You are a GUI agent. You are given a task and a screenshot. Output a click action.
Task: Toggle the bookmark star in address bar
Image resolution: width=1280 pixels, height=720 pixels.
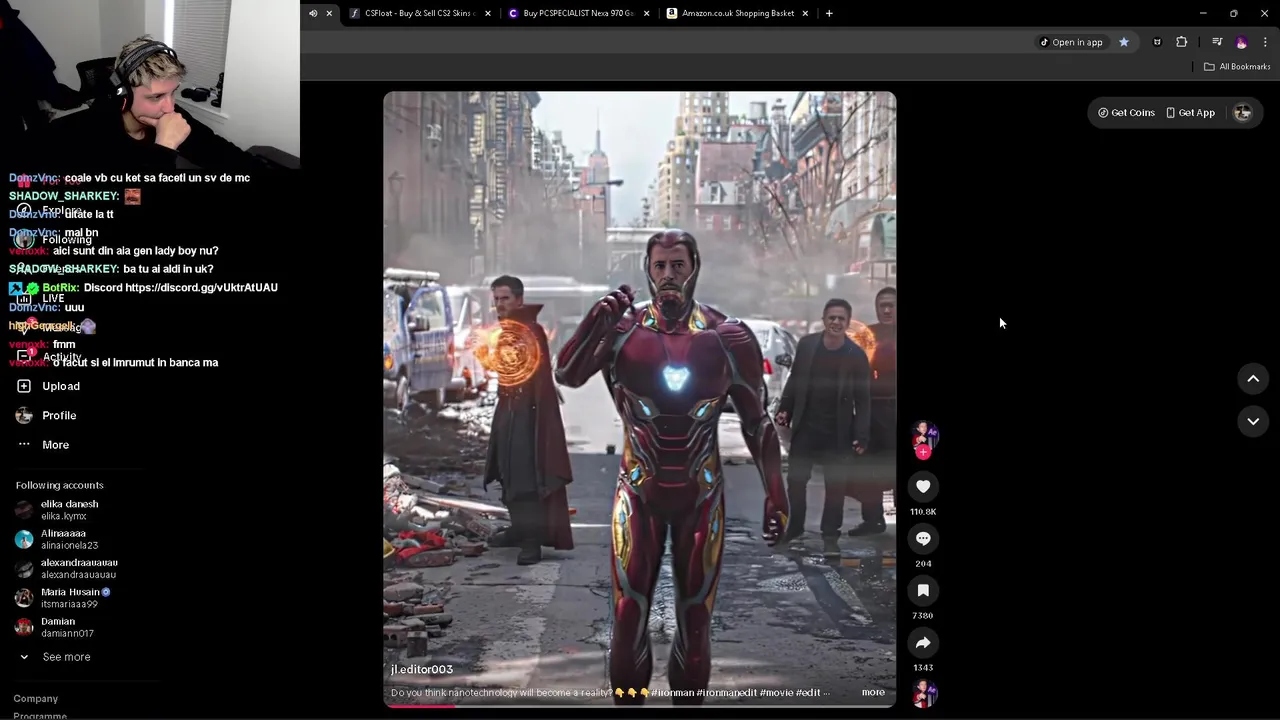coord(1124,42)
